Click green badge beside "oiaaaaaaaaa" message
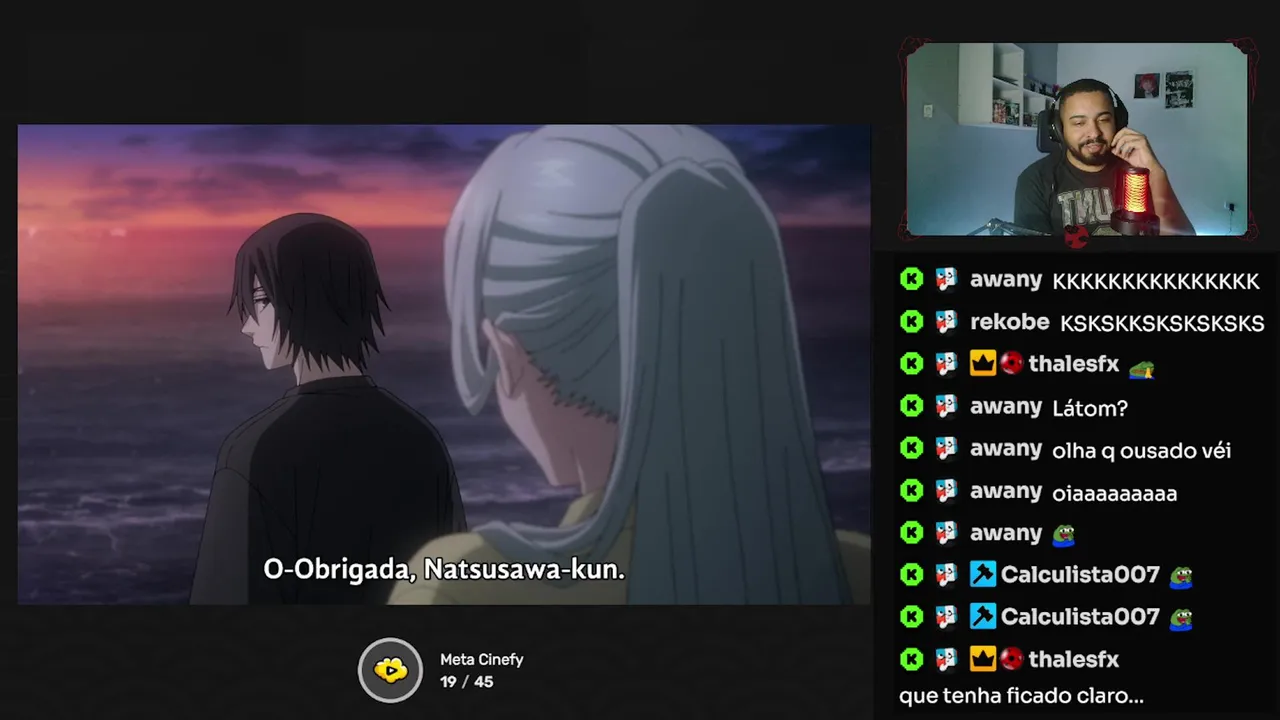 [x=911, y=490]
